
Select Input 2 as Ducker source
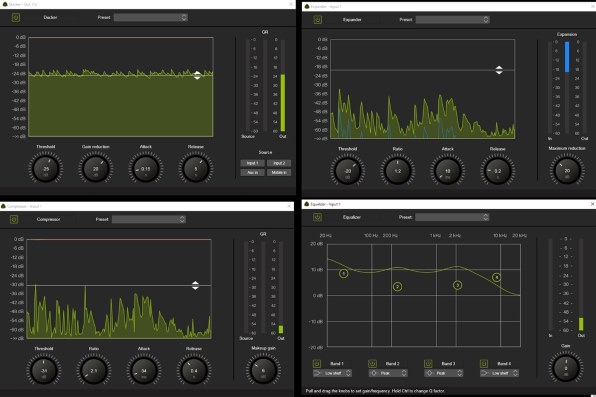[x=279, y=163]
